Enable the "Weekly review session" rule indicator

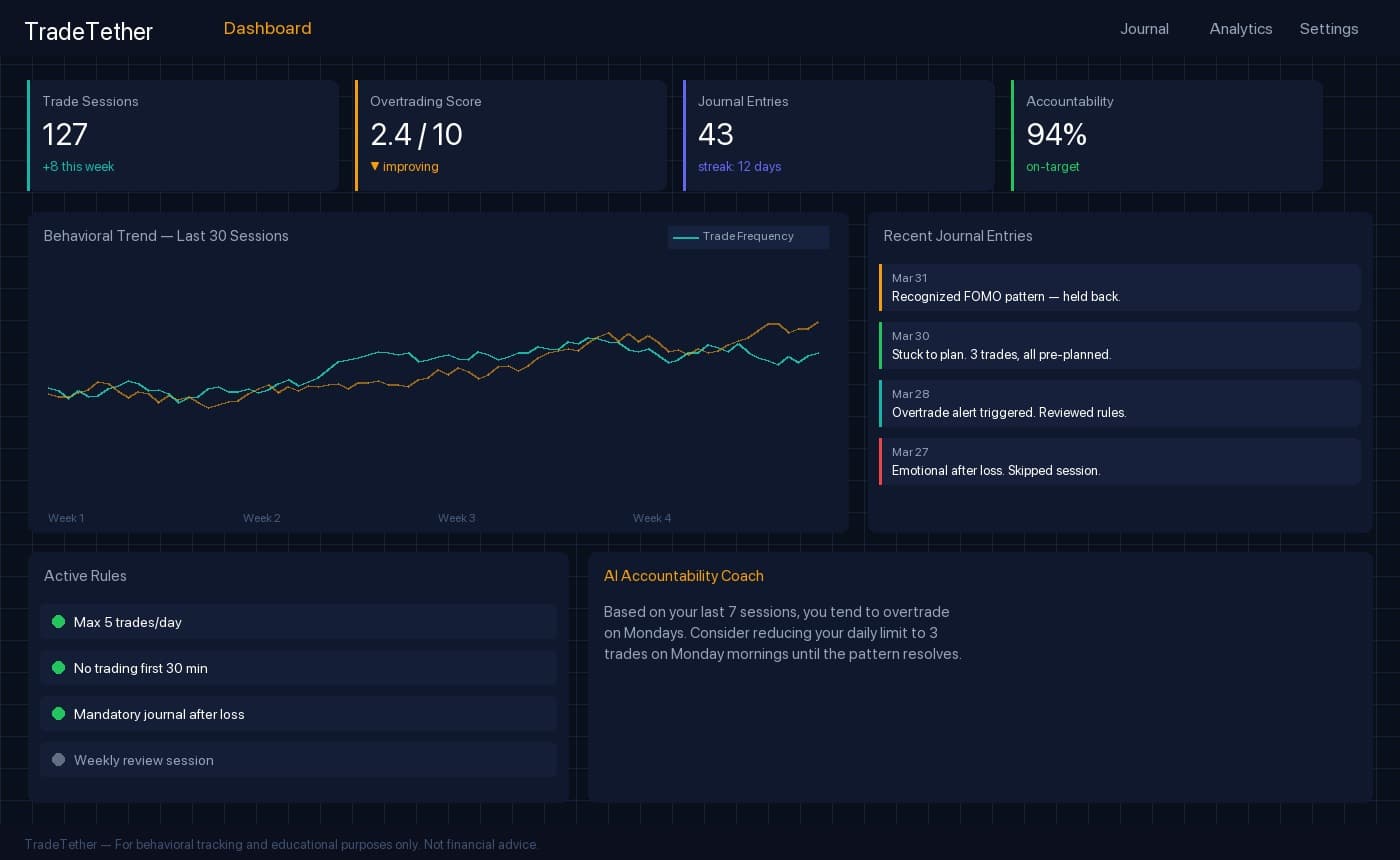pyautogui.click(x=59, y=759)
